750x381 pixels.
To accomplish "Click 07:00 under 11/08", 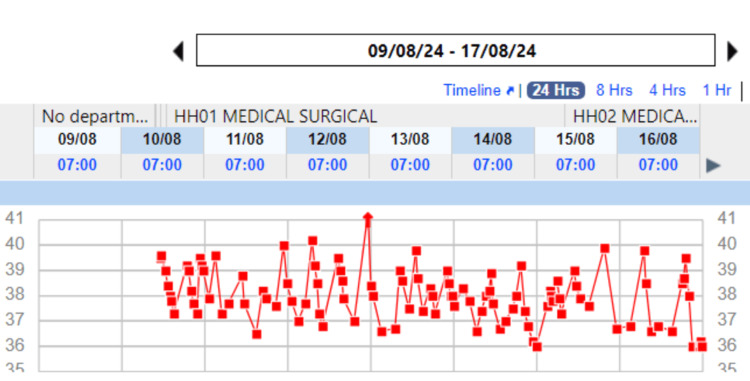I will (245, 165).
